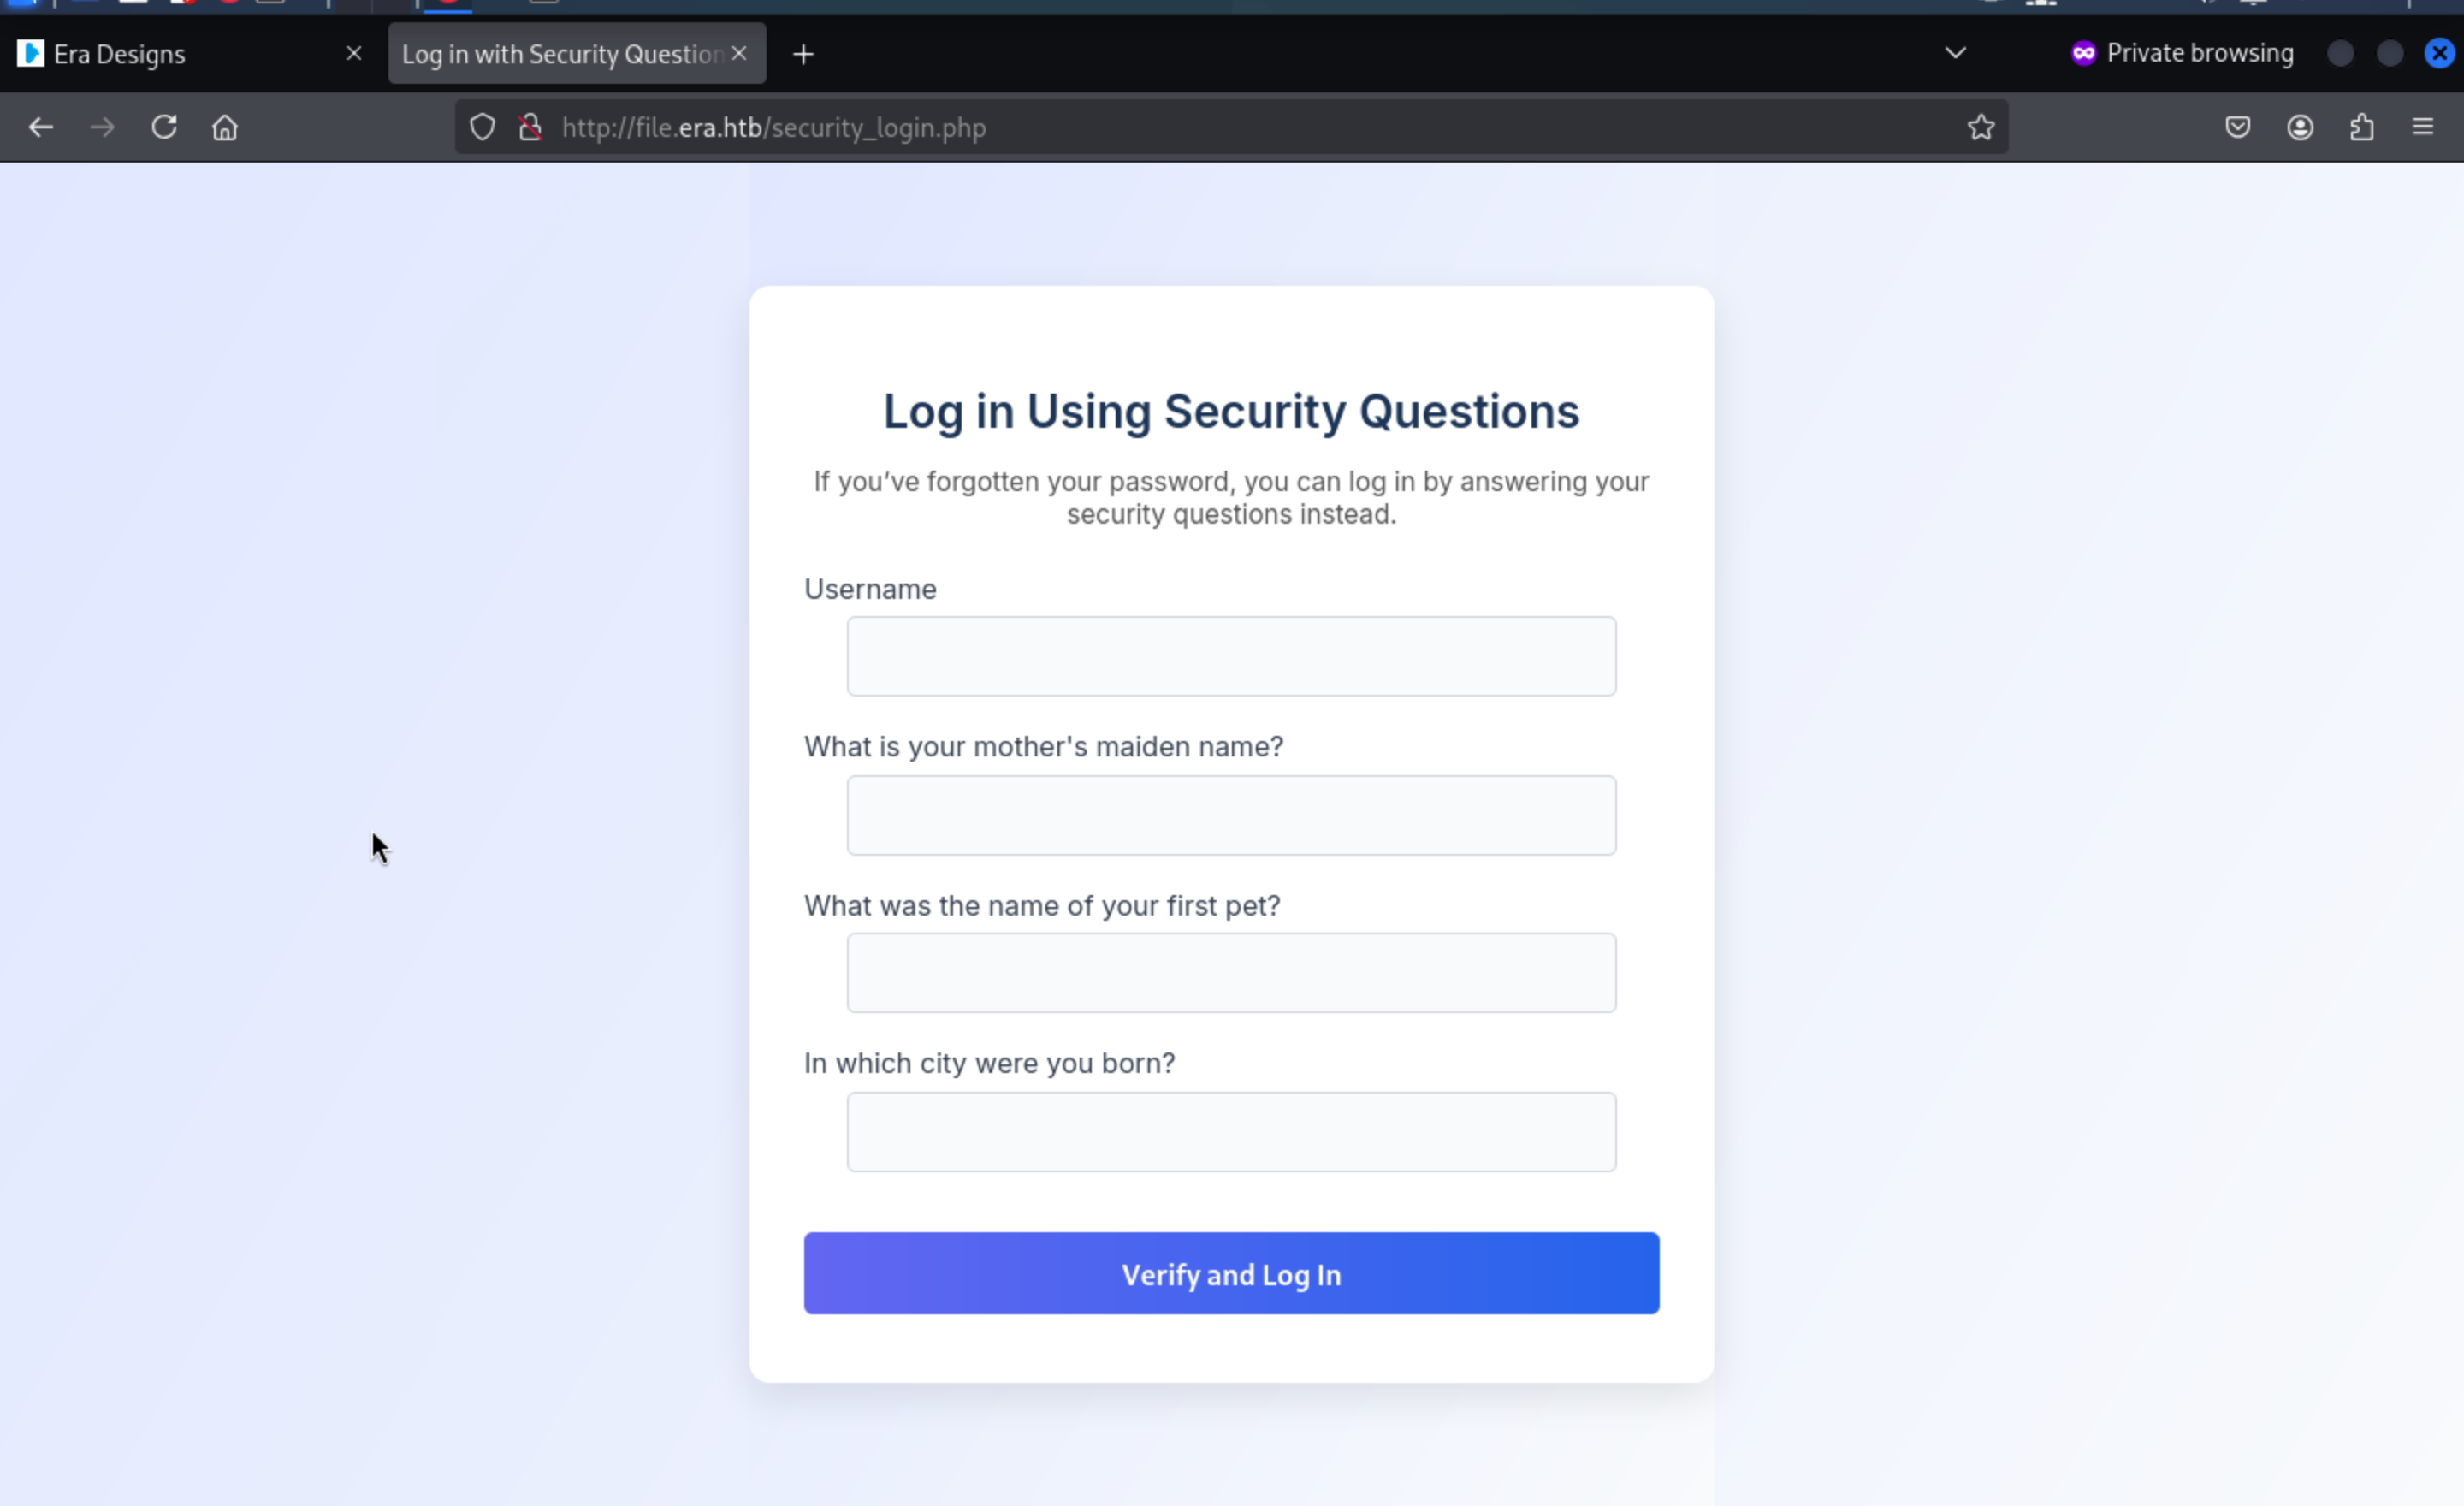Click the mother's maiden name field
This screenshot has width=2464, height=1506.
[x=1230, y=815]
